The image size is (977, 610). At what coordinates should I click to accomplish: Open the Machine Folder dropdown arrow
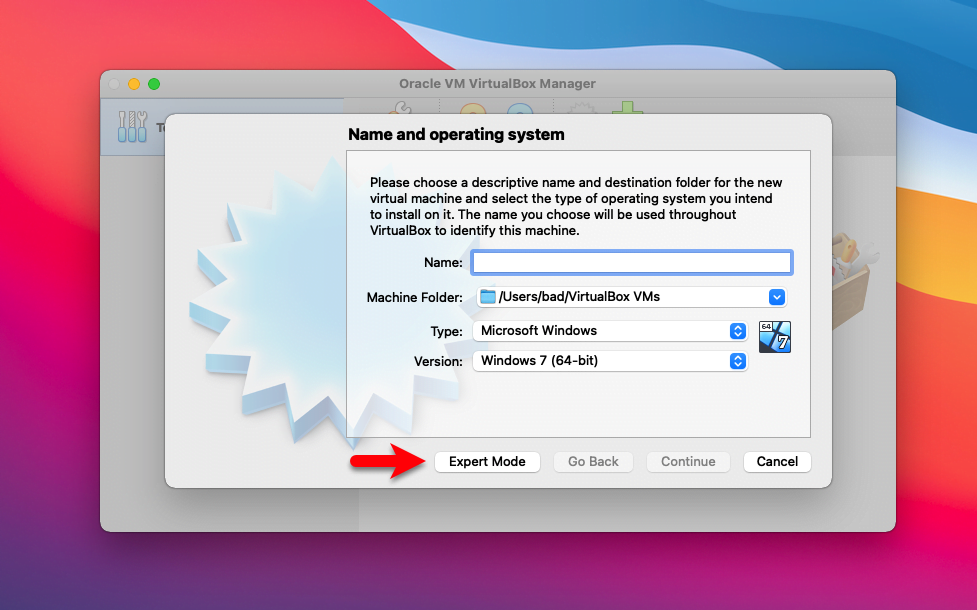(776, 297)
